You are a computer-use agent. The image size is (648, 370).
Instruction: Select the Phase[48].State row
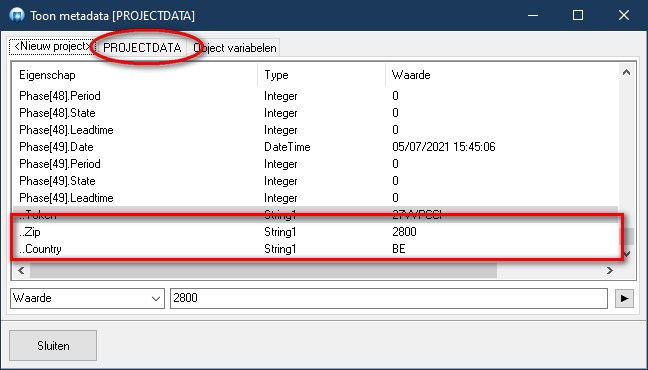tap(316, 113)
